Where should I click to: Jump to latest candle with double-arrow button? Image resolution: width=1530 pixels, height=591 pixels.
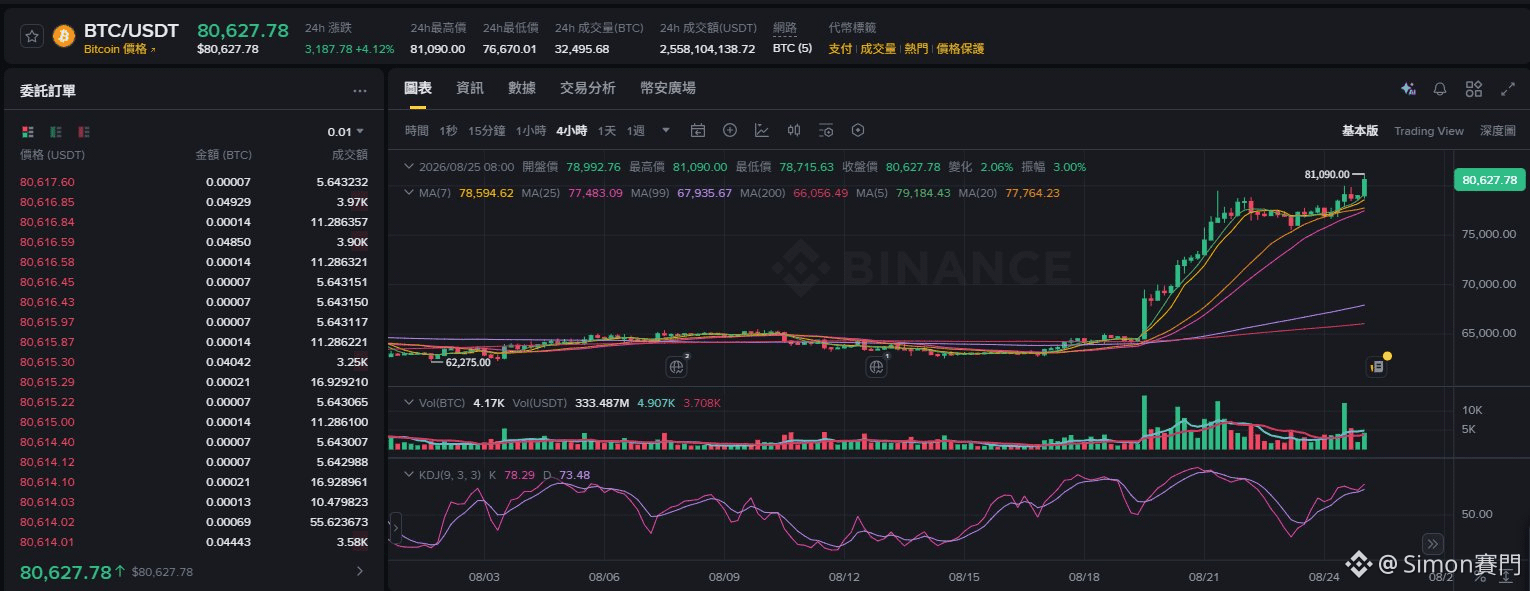click(x=1433, y=544)
